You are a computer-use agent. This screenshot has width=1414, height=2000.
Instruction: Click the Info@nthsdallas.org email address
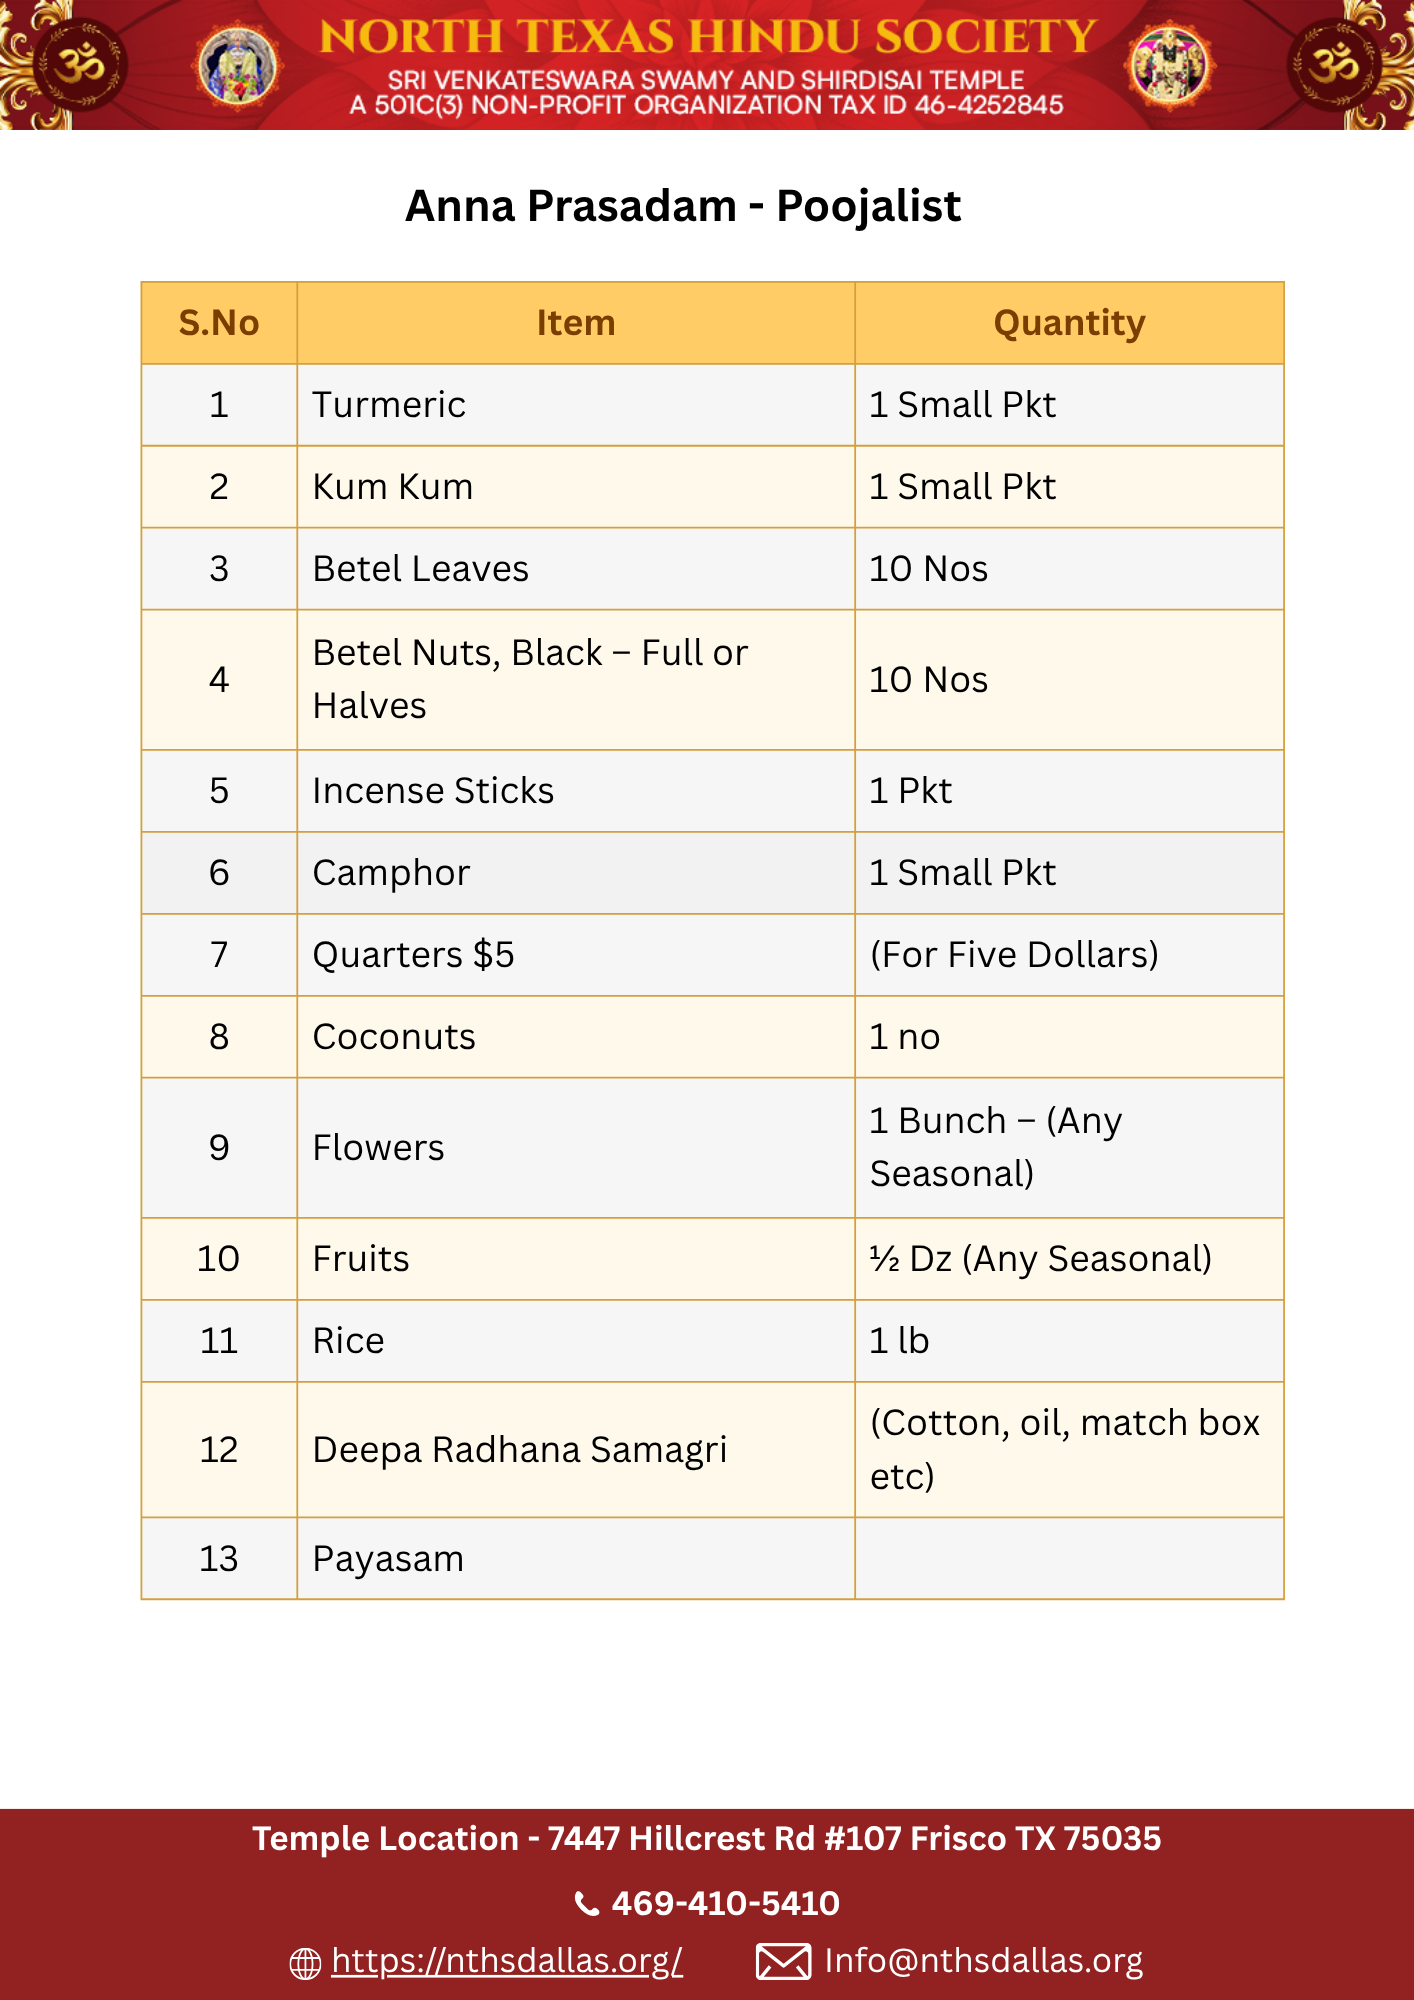point(983,1961)
